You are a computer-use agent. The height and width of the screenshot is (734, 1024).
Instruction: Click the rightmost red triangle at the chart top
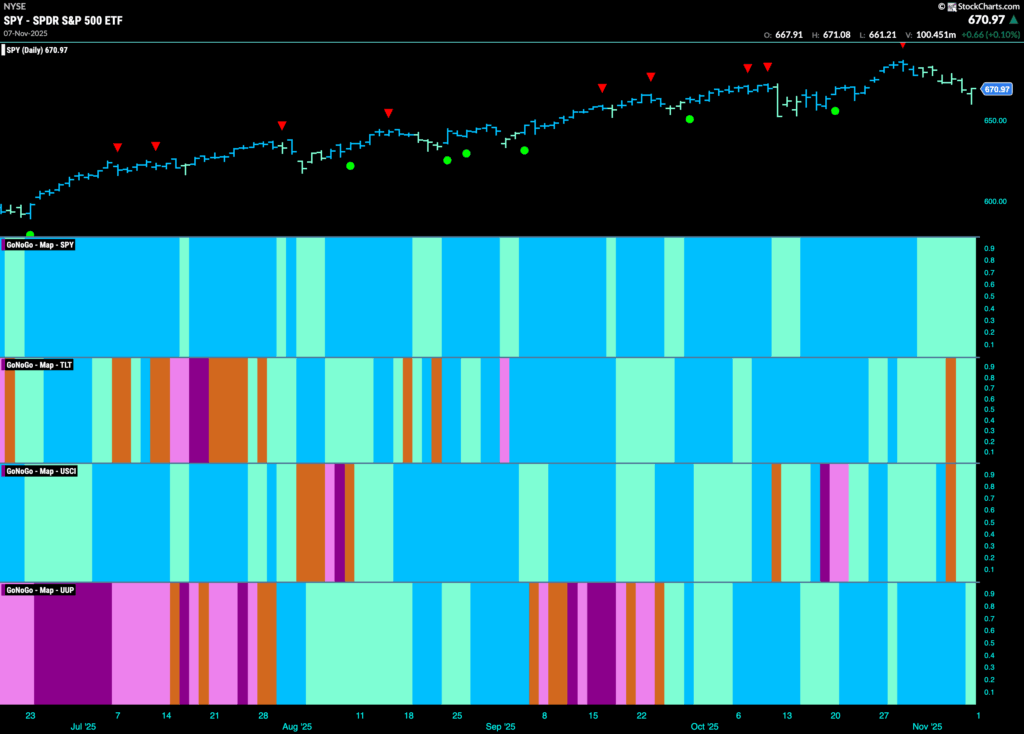click(903, 45)
